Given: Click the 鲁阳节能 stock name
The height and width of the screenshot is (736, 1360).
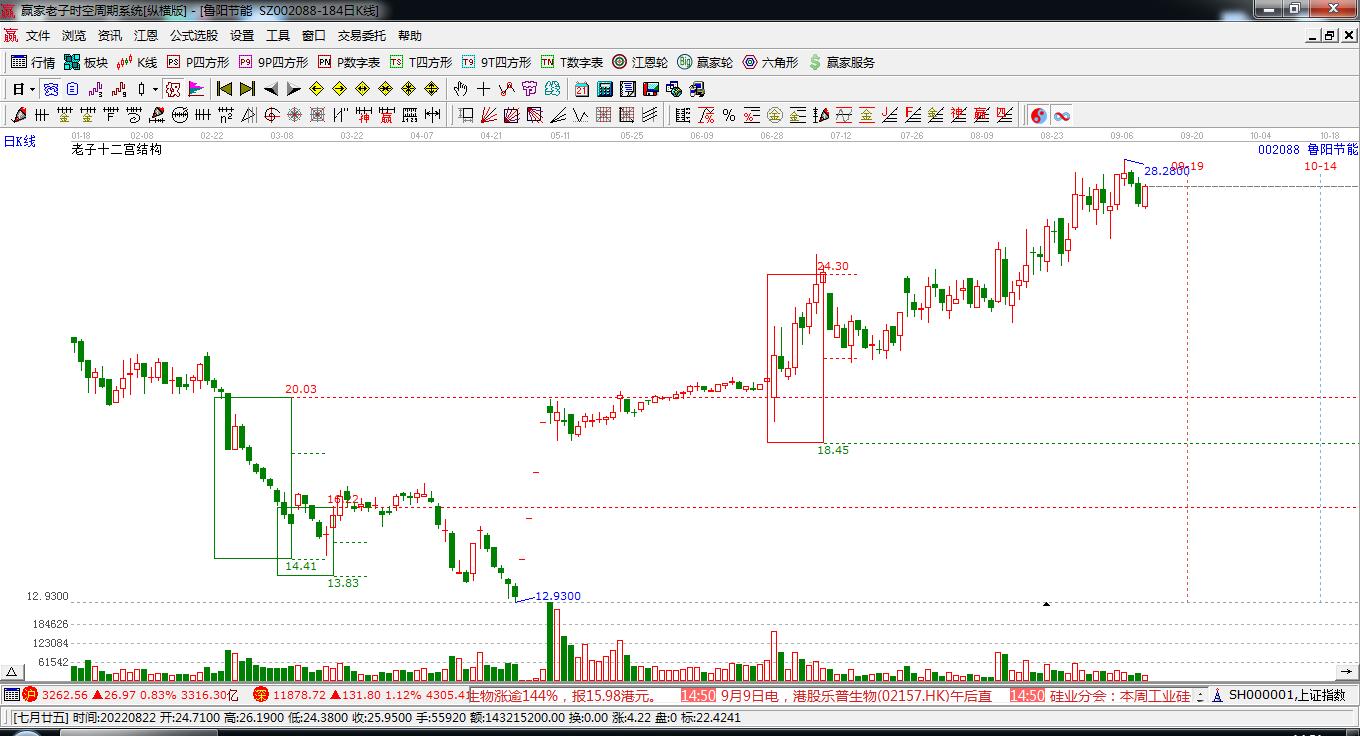Looking at the screenshot, I should click(x=1333, y=150).
